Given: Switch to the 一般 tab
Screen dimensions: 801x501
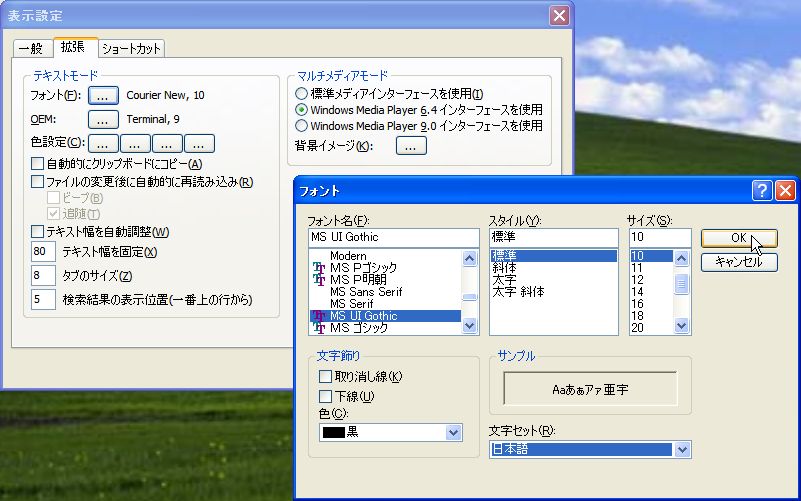Looking at the screenshot, I should (32, 49).
